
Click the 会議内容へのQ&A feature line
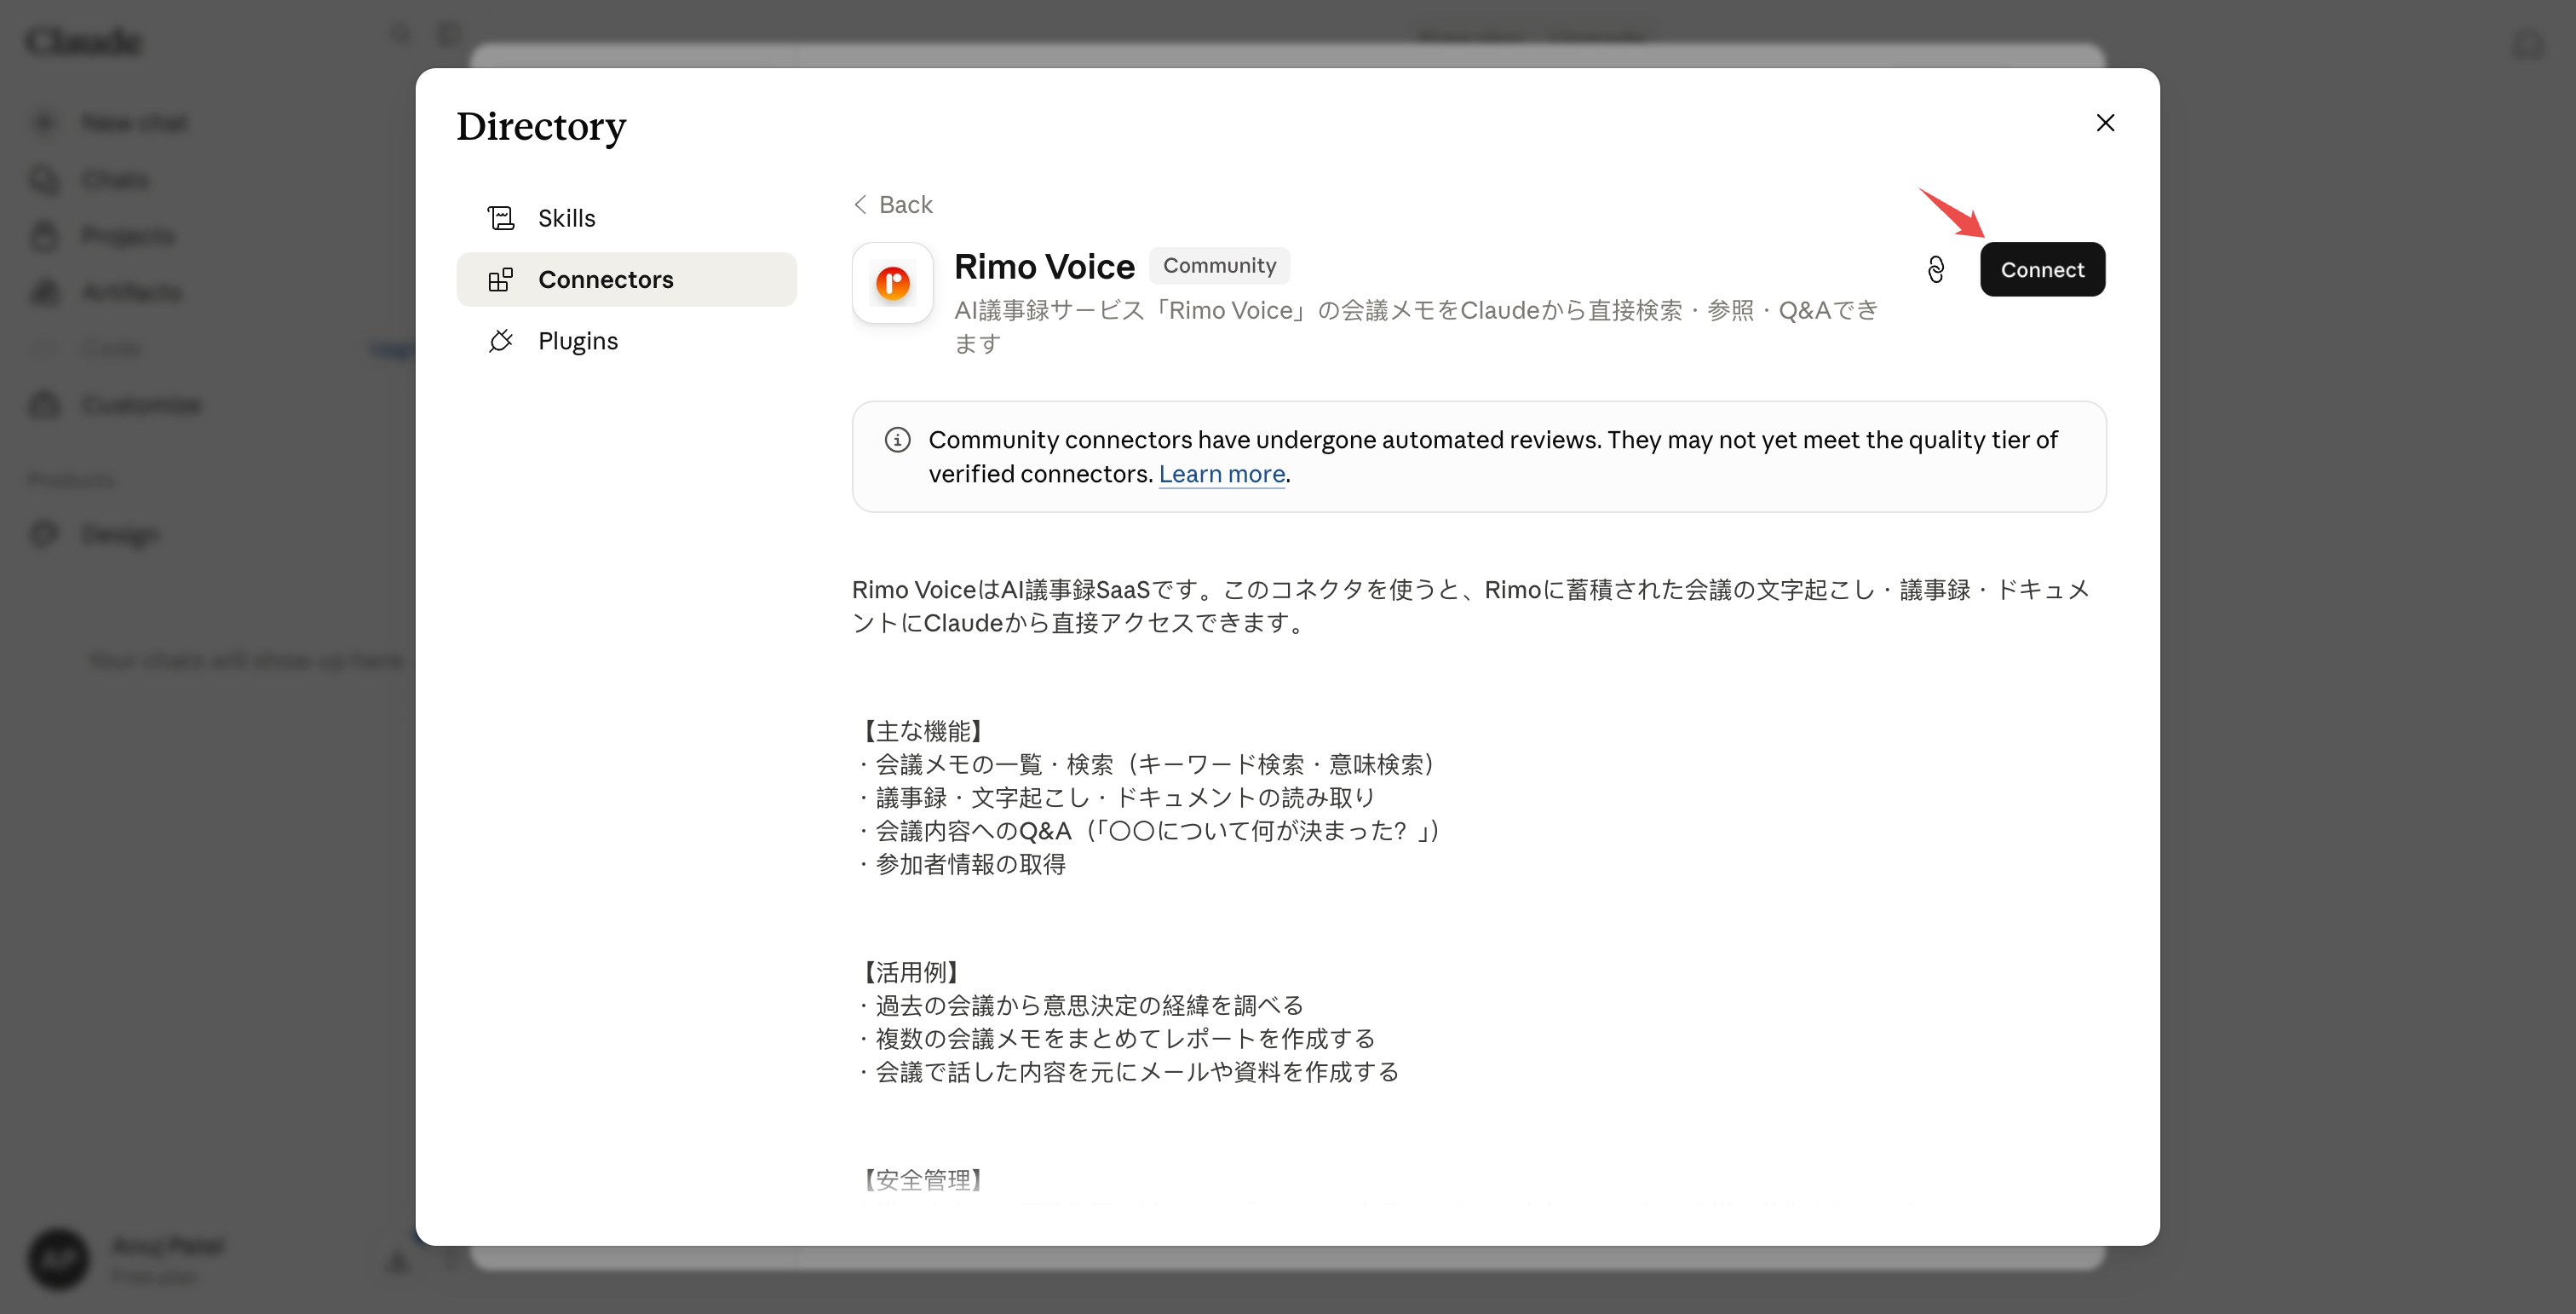[1148, 831]
